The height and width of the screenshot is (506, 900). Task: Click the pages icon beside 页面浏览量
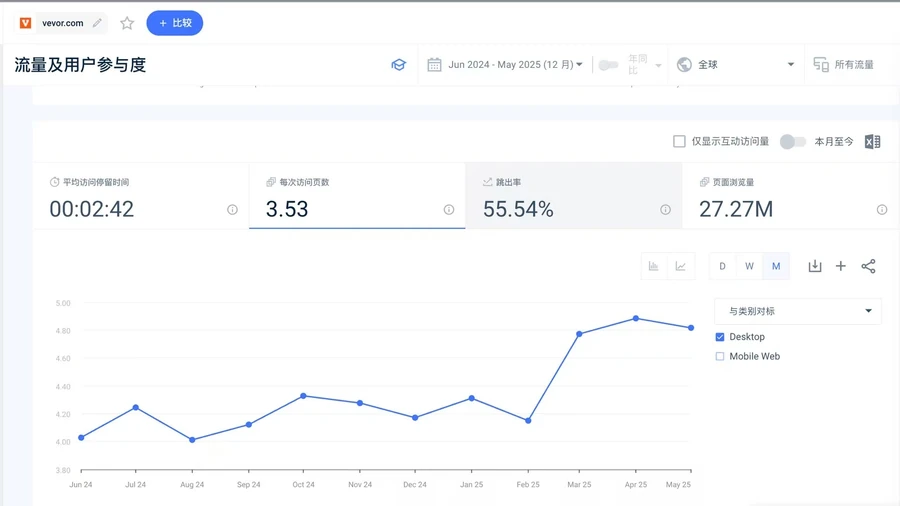pos(704,182)
